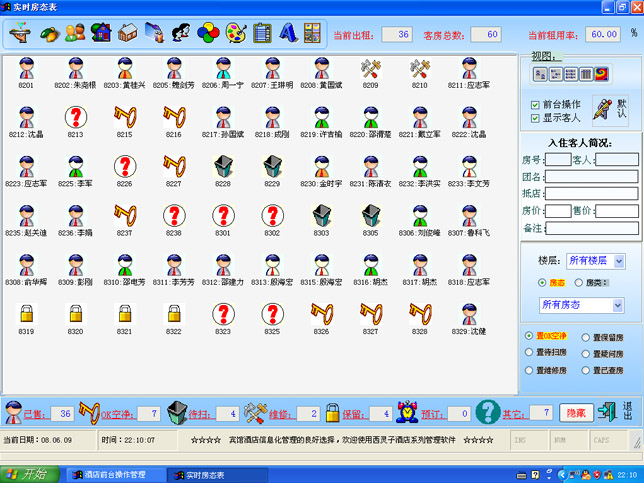The height and width of the screenshot is (483, 644).
Task: Click the 房号 input field
Action: pyautogui.click(x=558, y=159)
